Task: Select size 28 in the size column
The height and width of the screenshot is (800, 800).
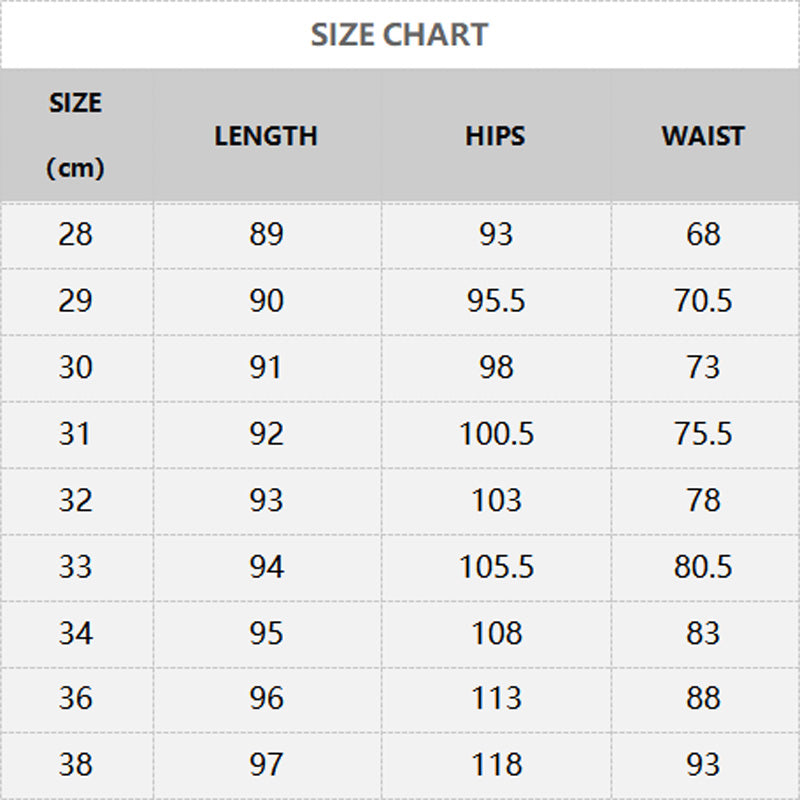Action: (x=76, y=234)
